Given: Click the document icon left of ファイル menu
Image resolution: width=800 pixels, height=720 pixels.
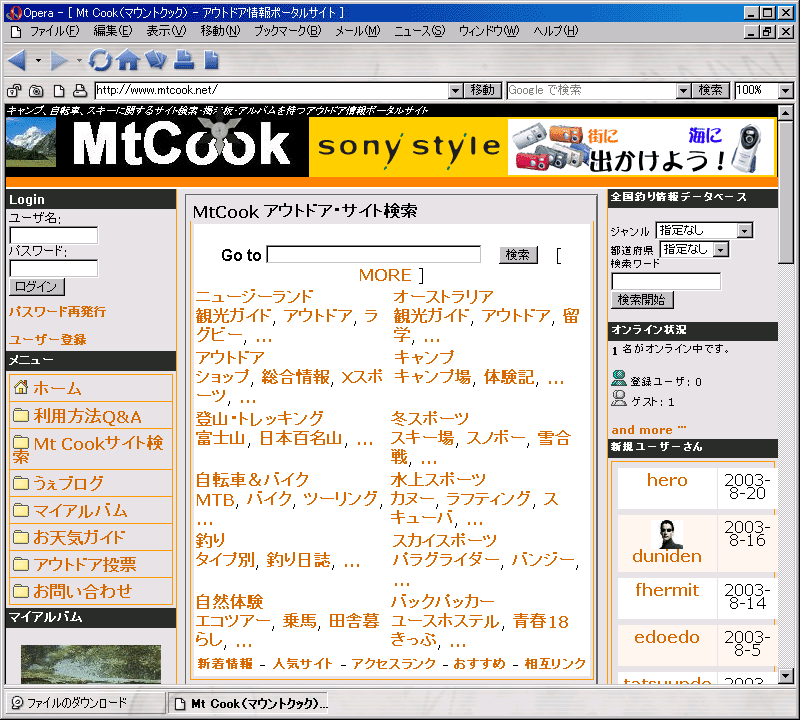Looking at the screenshot, I should 16,32.
